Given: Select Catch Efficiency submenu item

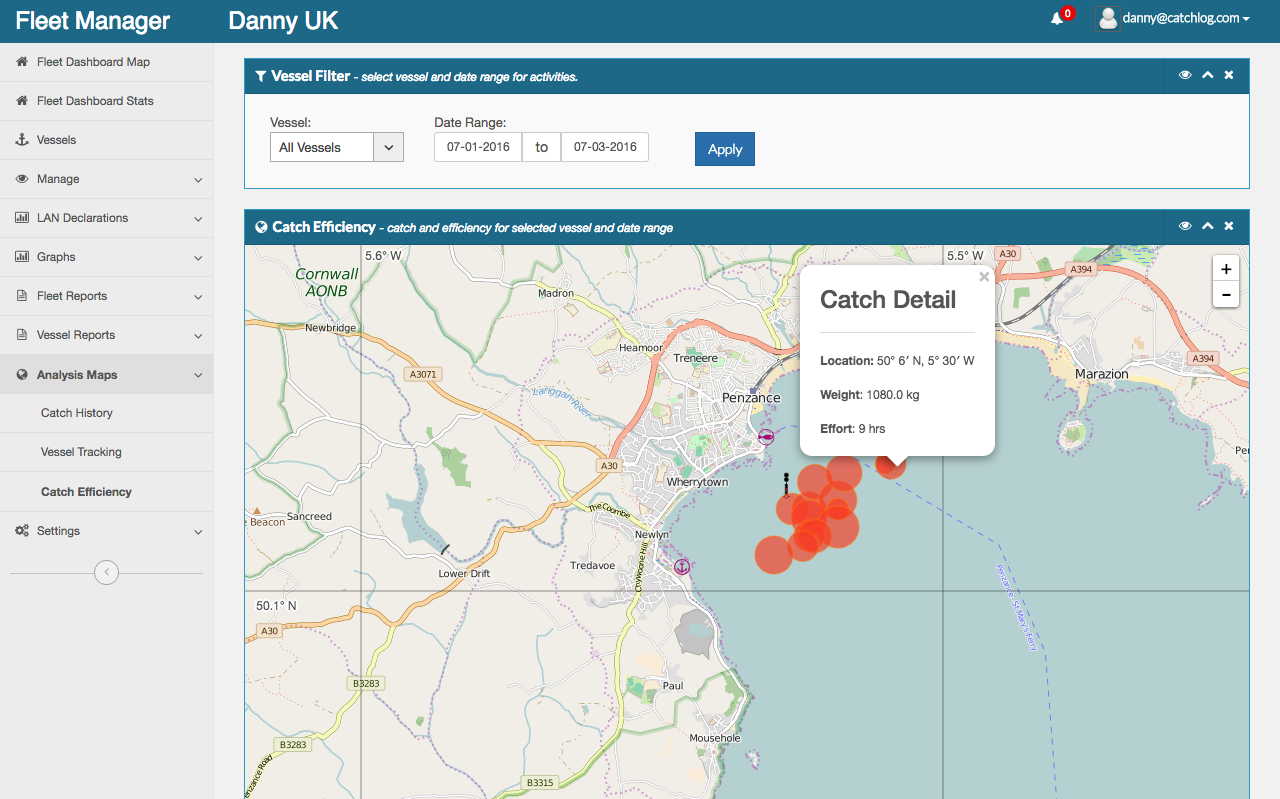Looking at the screenshot, I should click(x=106, y=492).
